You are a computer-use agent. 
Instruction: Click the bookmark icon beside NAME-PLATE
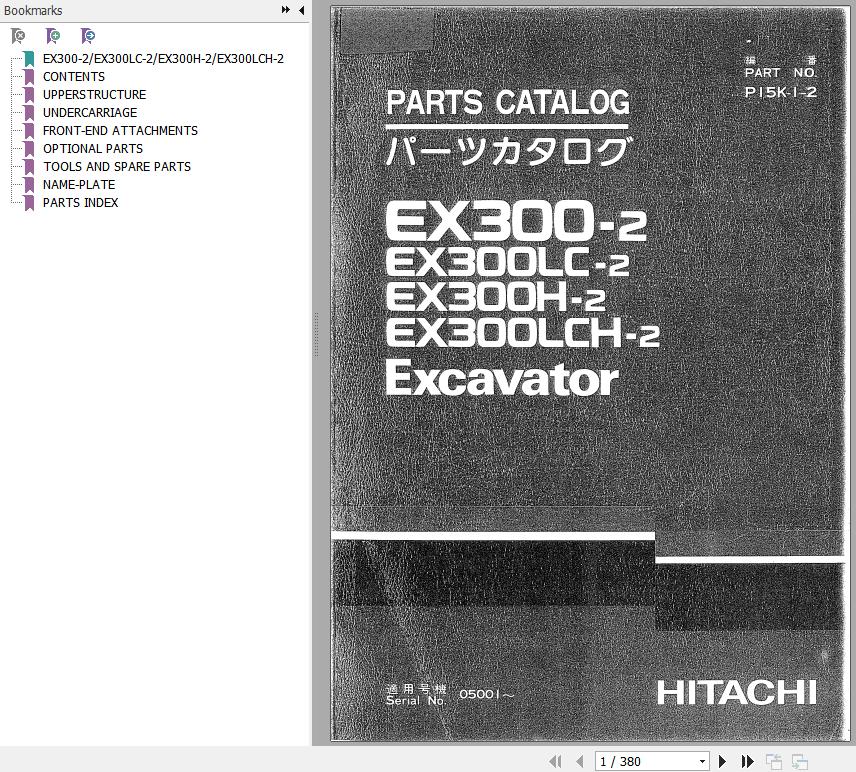pyautogui.click(x=29, y=185)
